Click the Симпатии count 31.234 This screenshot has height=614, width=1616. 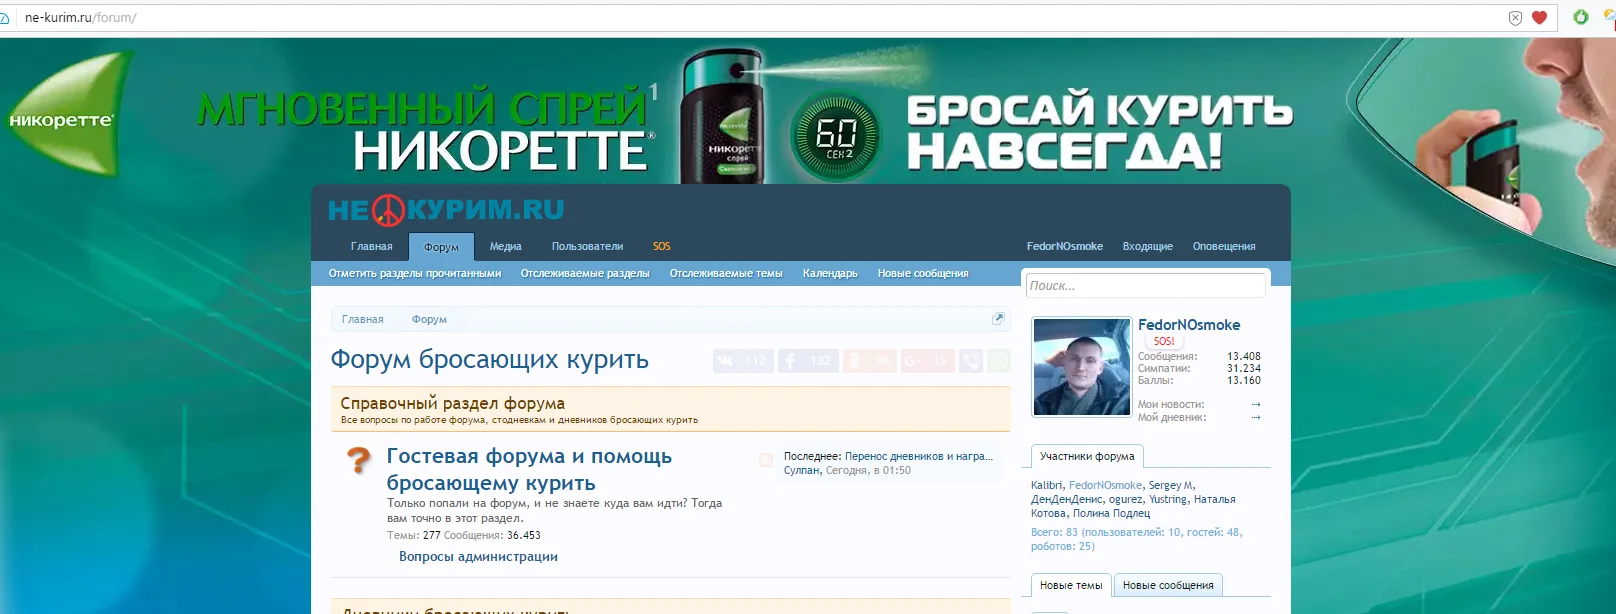pos(1244,368)
